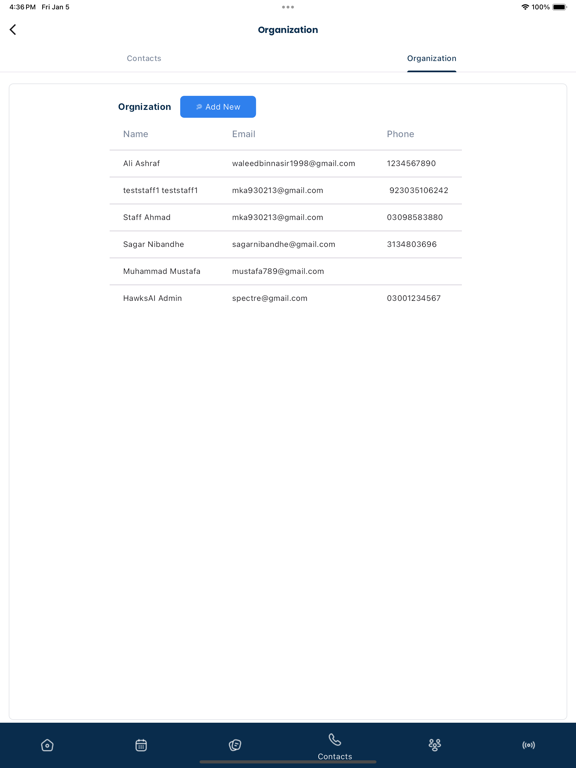Click teststaff1's email mka930213@gmail.com
This screenshot has height=768, width=576.
(x=277, y=190)
